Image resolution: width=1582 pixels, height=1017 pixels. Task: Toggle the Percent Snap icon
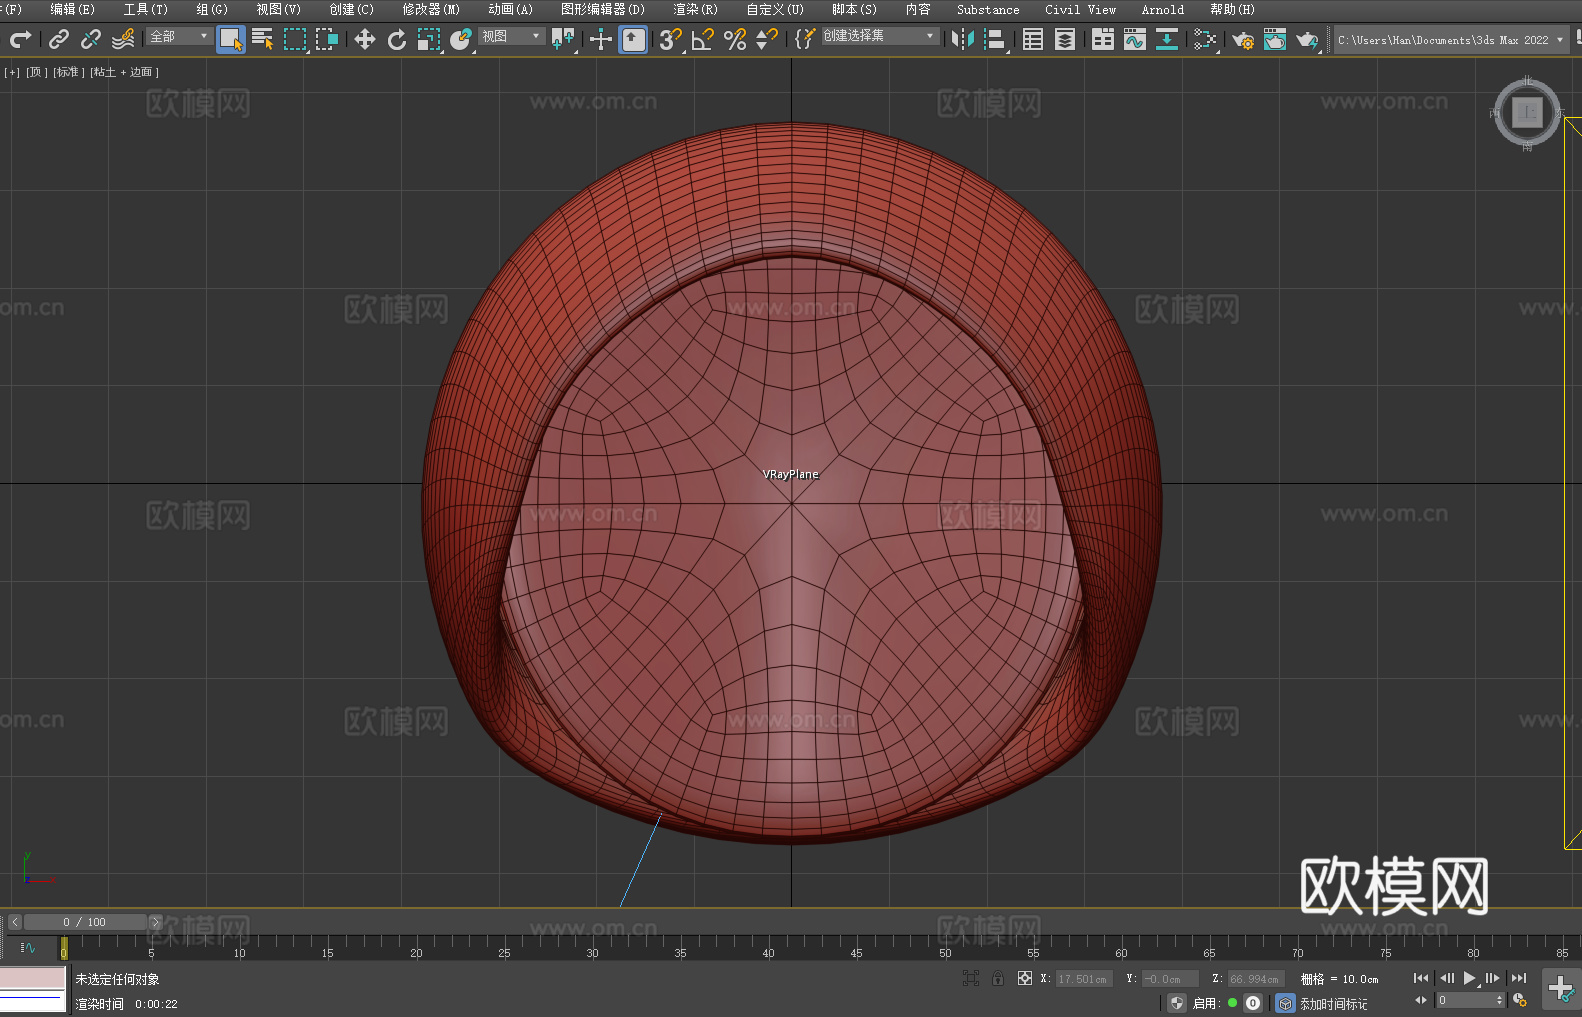735,39
